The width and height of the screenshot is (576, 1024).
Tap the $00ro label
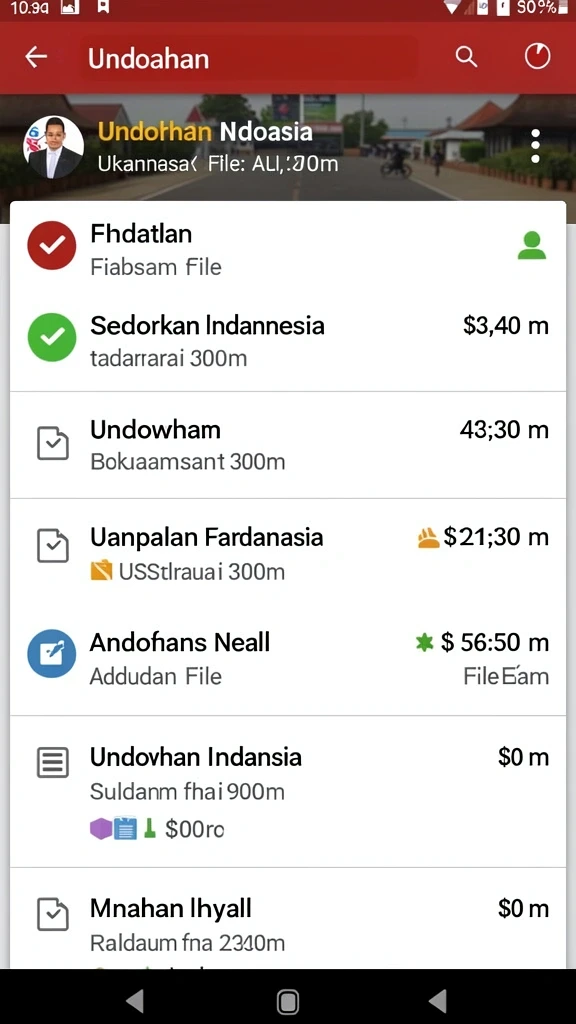pos(195,829)
